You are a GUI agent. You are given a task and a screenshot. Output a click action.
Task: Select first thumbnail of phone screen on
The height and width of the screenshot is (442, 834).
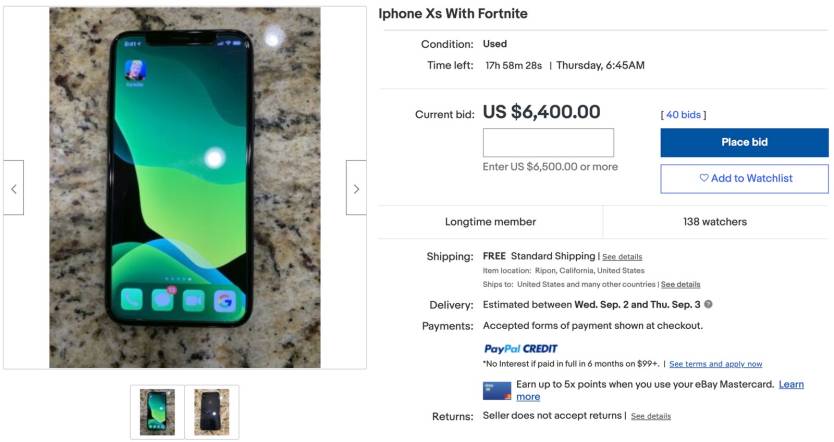157,412
